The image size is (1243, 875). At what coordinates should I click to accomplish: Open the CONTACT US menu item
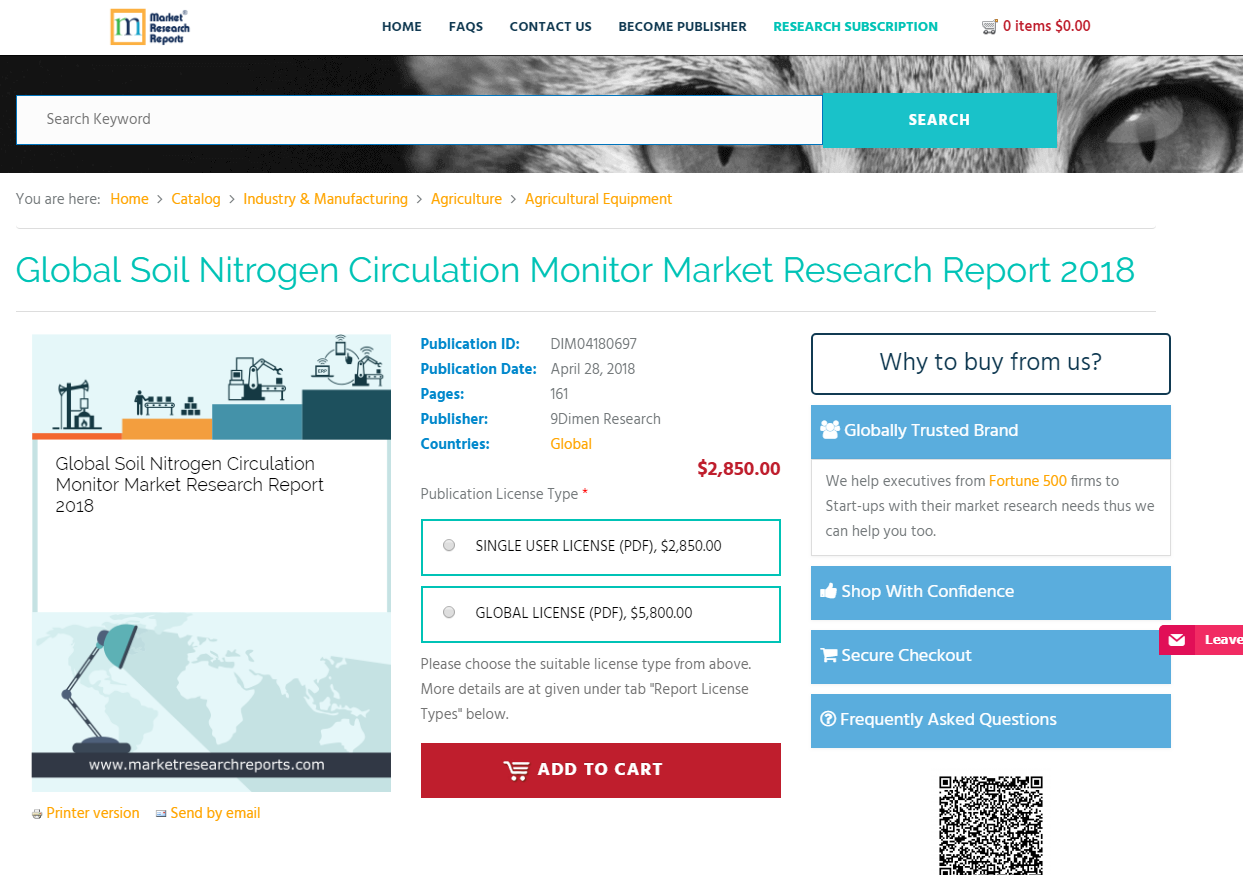(551, 27)
